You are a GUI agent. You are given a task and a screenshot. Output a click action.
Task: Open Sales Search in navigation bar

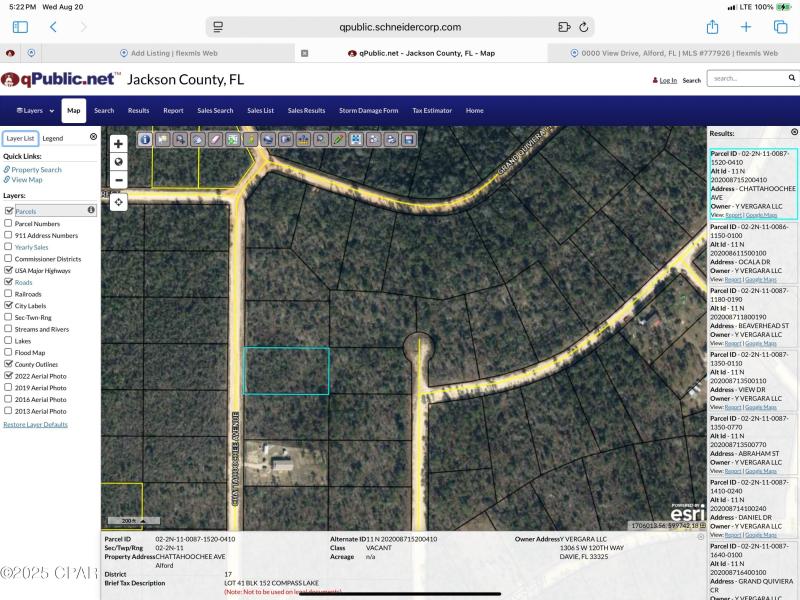click(x=215, y=111)
